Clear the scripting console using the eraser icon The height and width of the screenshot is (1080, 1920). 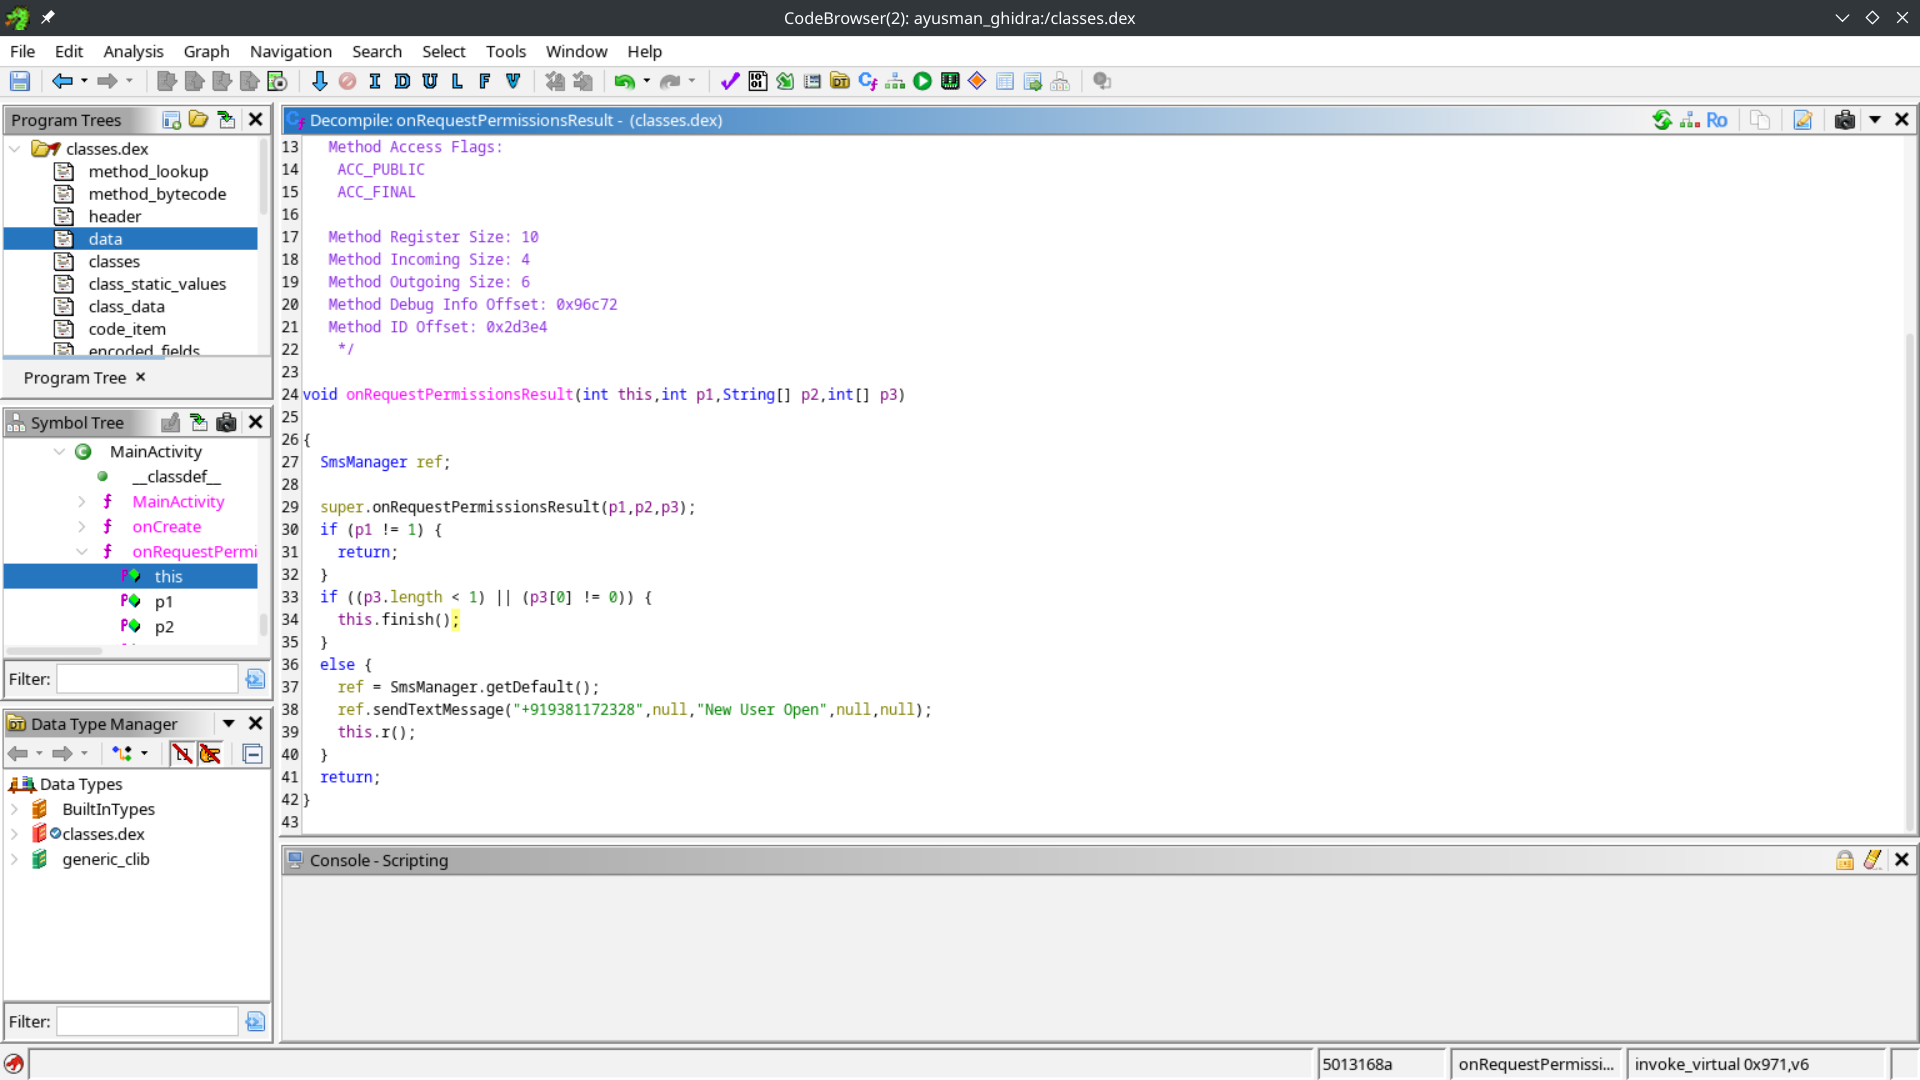(x=1873, y=860)
